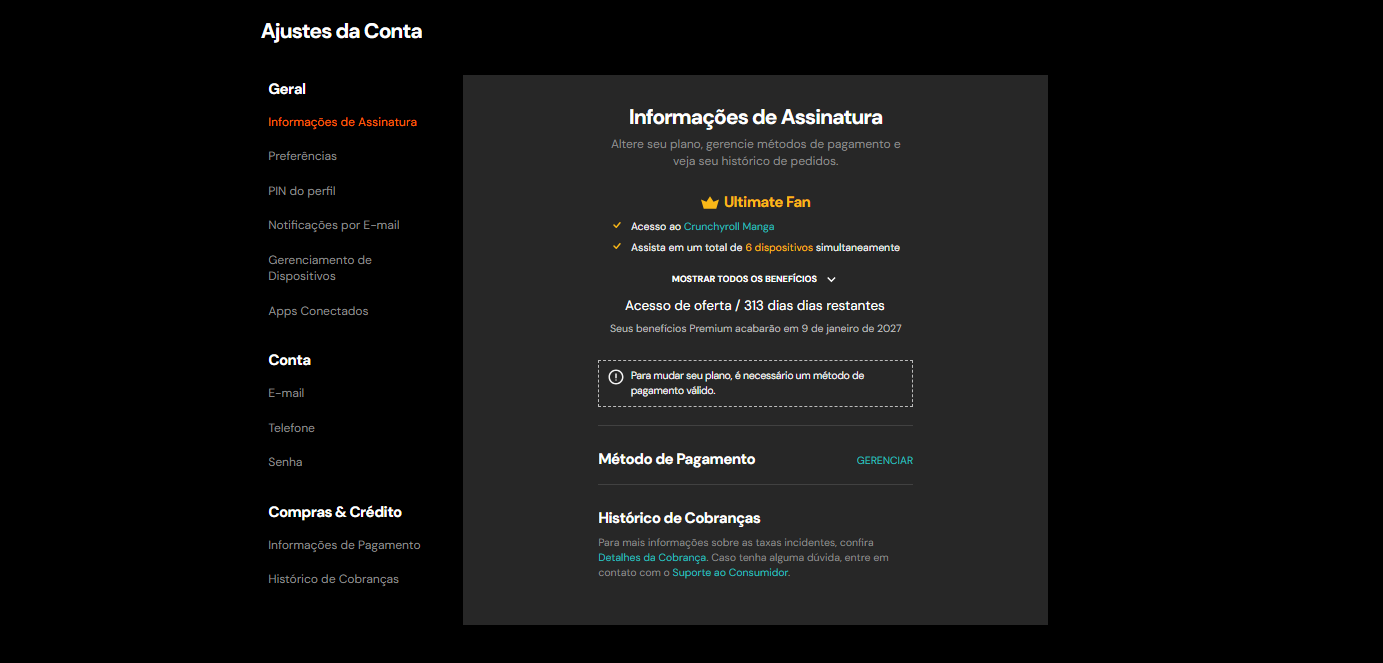Click the info icon in the payment warning box
Viewport: 1383px width, 663px height.
pos(617,376)
